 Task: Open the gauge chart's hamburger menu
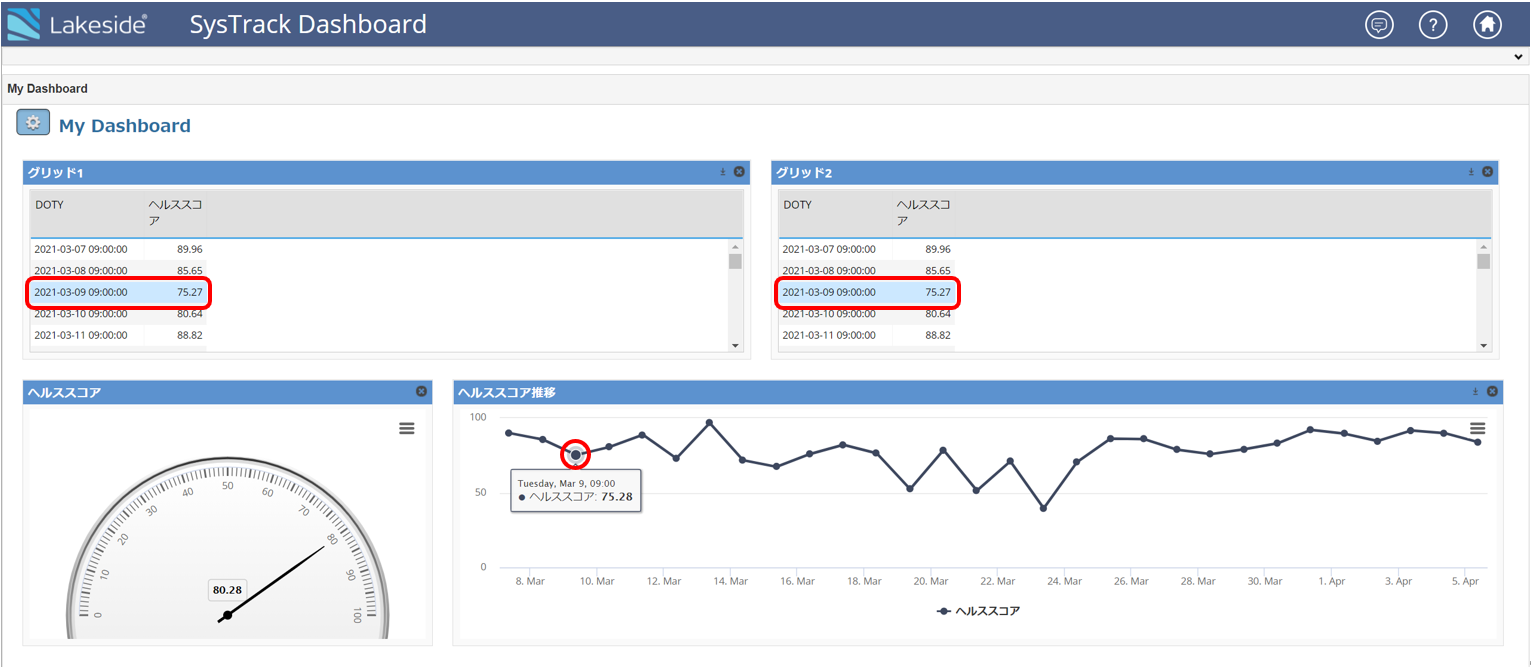(x=406, y=428)
